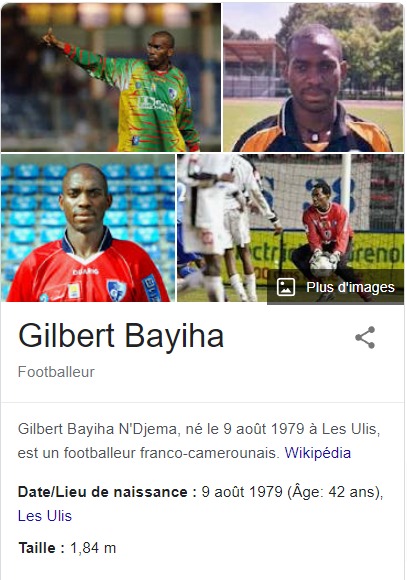407x580 pixels.
Task: Open the Plus d'images gallery button
Action: pos(335,287)
